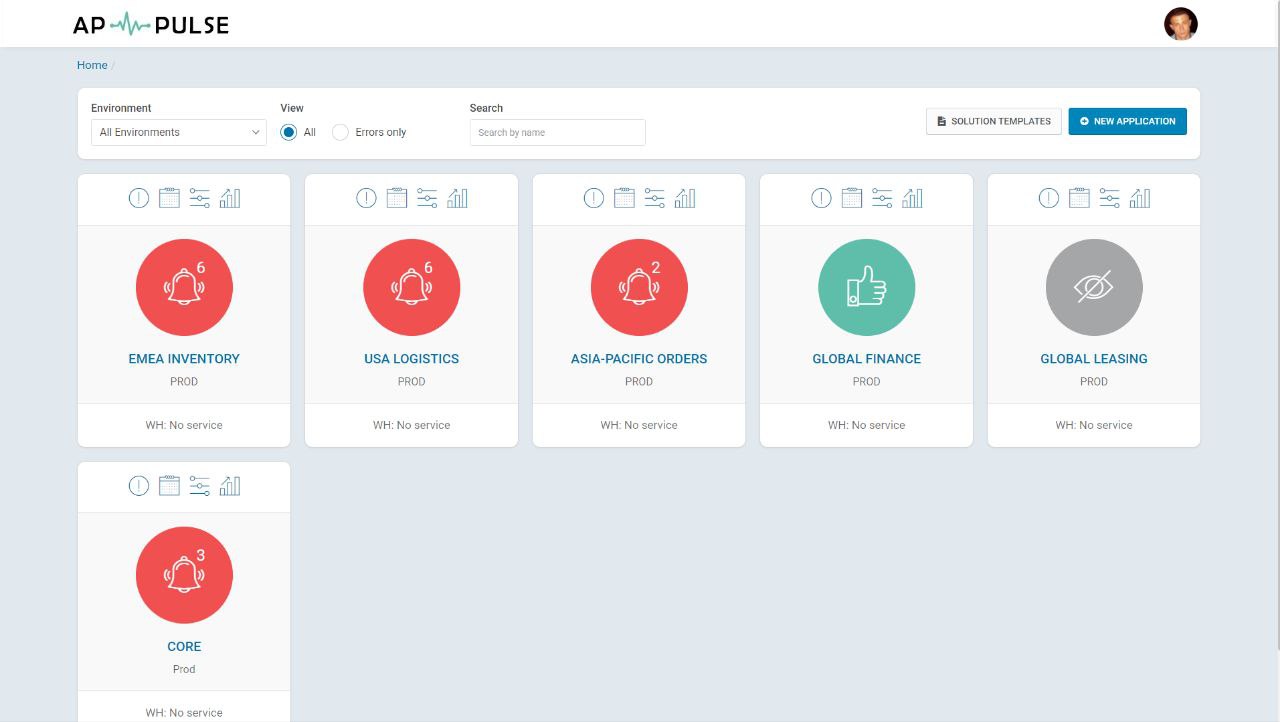The height and width of the screenshot is (722, 1280).
Task: Select the 'Errors only' radio button
Action: pyautogui.click(x=341, y=132)
